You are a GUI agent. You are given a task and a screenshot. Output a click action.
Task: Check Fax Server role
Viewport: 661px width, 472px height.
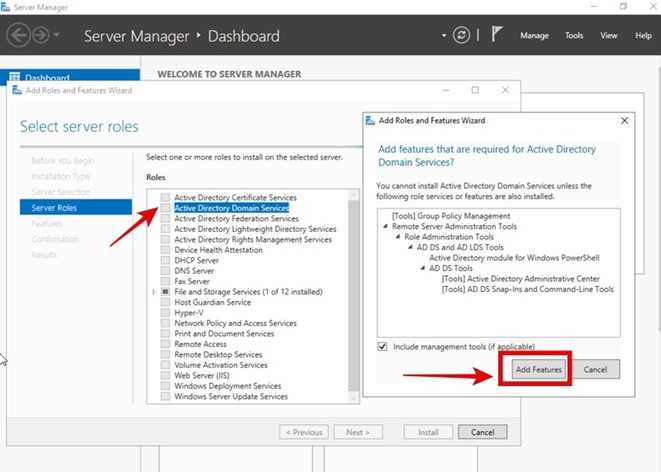coord(165,281)
